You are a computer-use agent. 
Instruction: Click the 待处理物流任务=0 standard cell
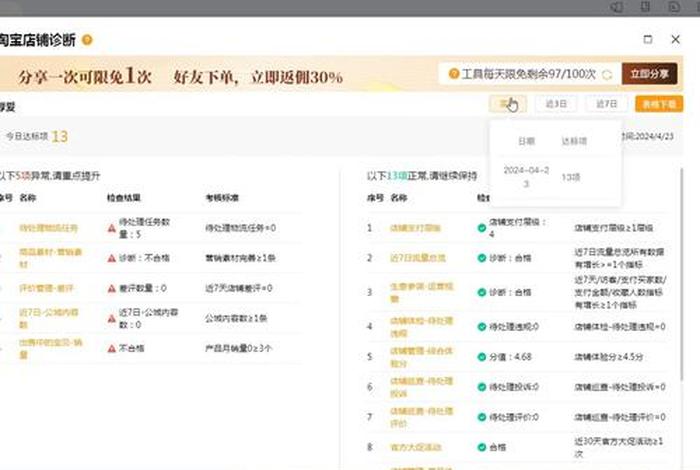tap(241, 228)
